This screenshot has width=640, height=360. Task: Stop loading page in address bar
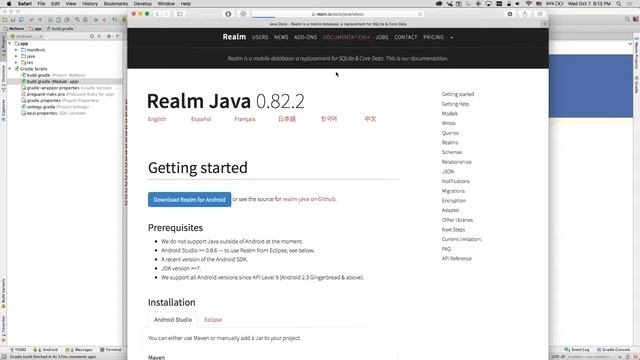420,14
